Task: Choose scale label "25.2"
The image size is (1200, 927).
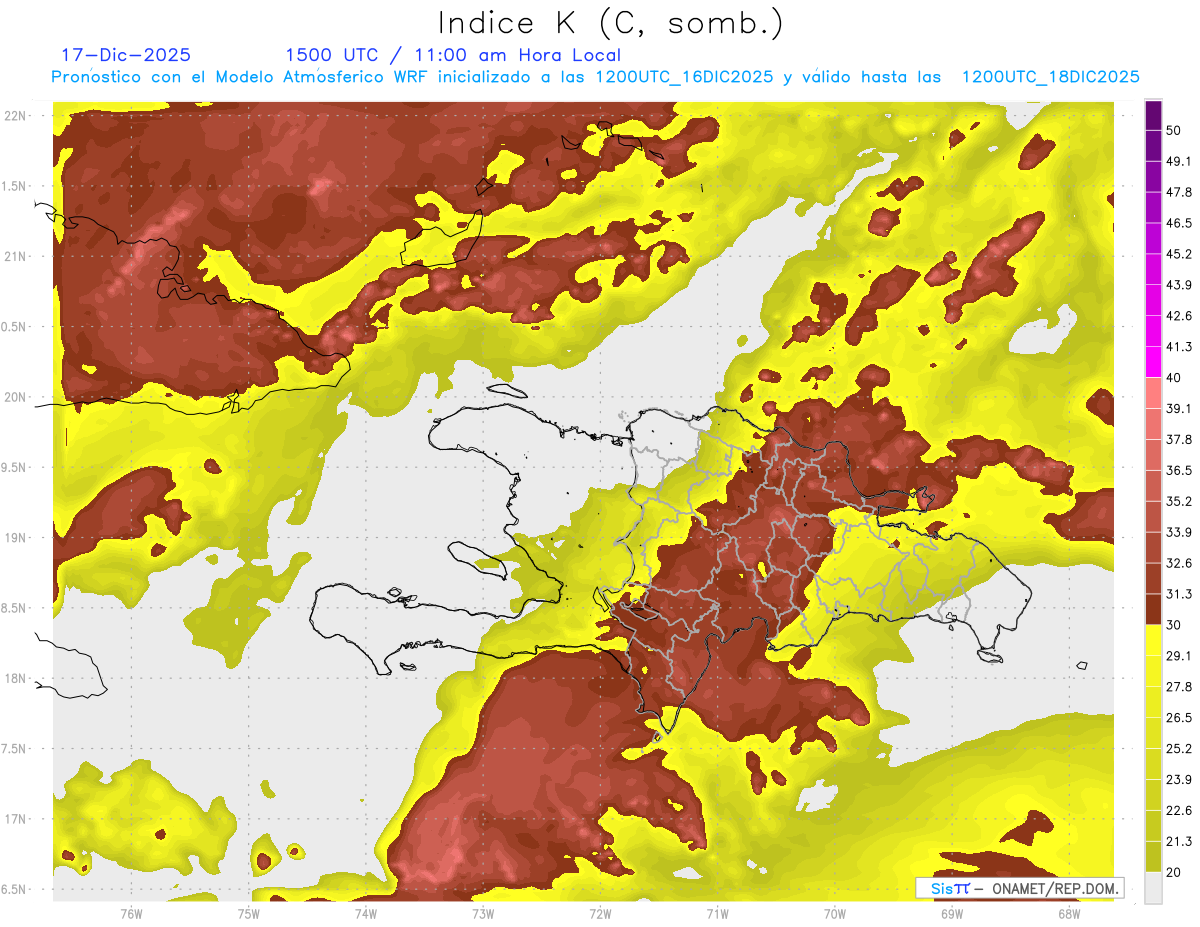Action: pyautogui.click(x=1178, y=749)
